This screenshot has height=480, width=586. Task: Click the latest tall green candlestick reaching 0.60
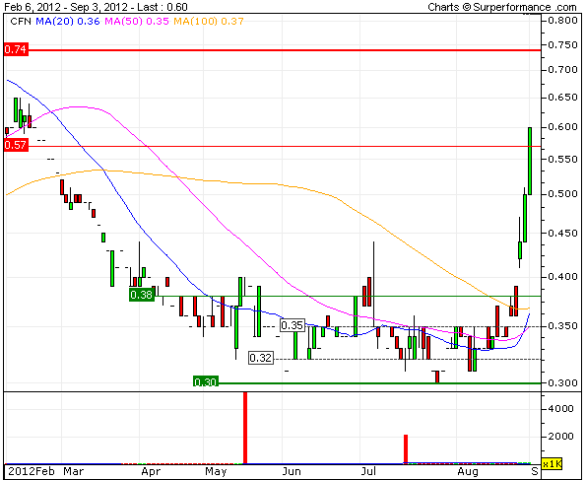click(x=530, y=161)
